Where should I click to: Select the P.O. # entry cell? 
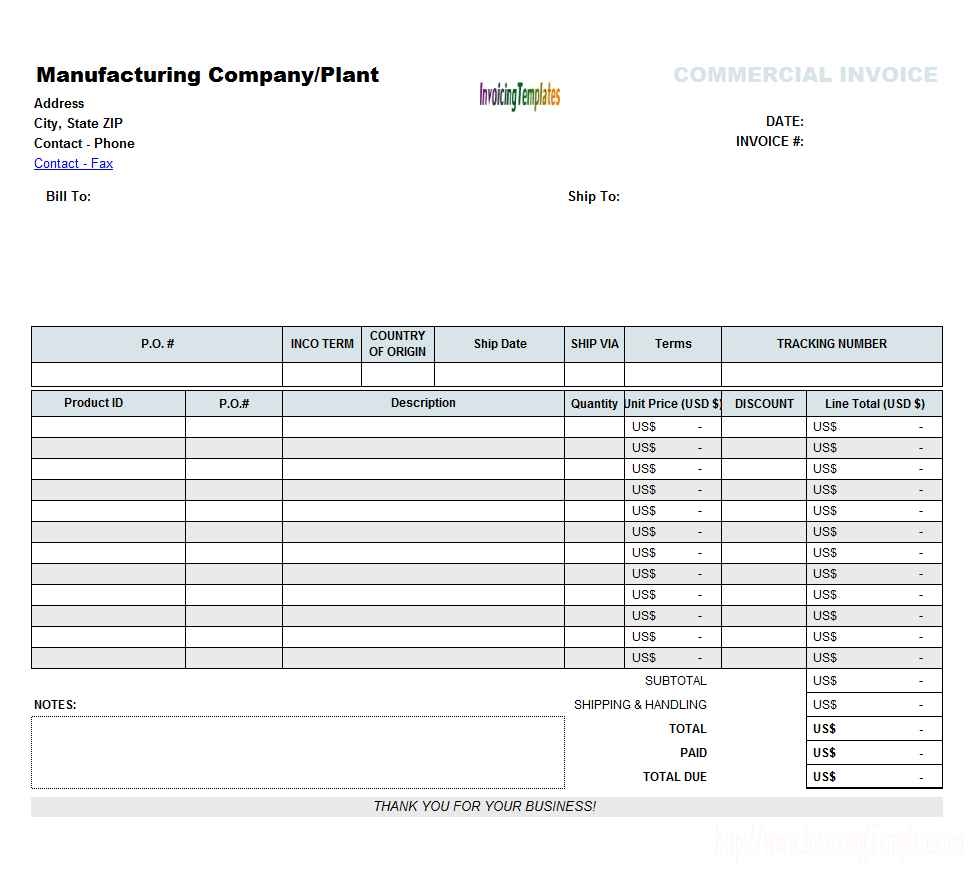click(156, 374)
